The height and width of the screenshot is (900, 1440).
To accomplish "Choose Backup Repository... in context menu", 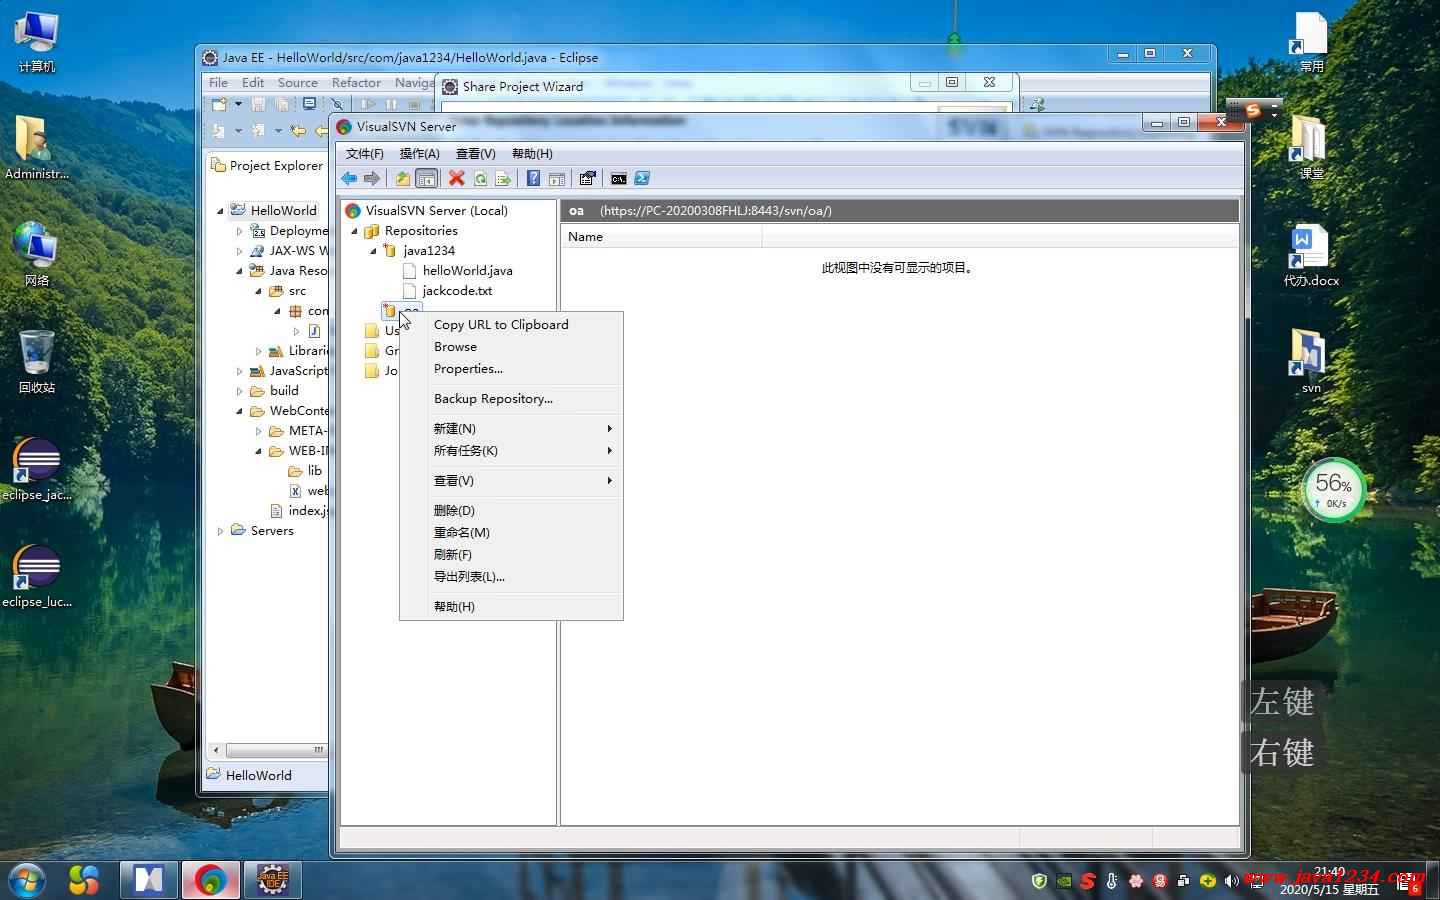I will [x=511, y=399].
